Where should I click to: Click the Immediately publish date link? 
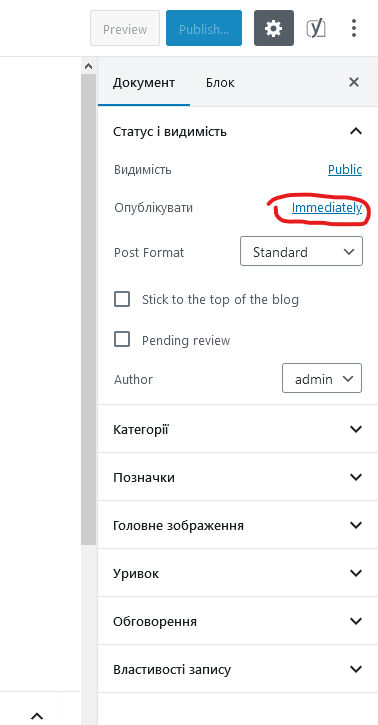326,208
